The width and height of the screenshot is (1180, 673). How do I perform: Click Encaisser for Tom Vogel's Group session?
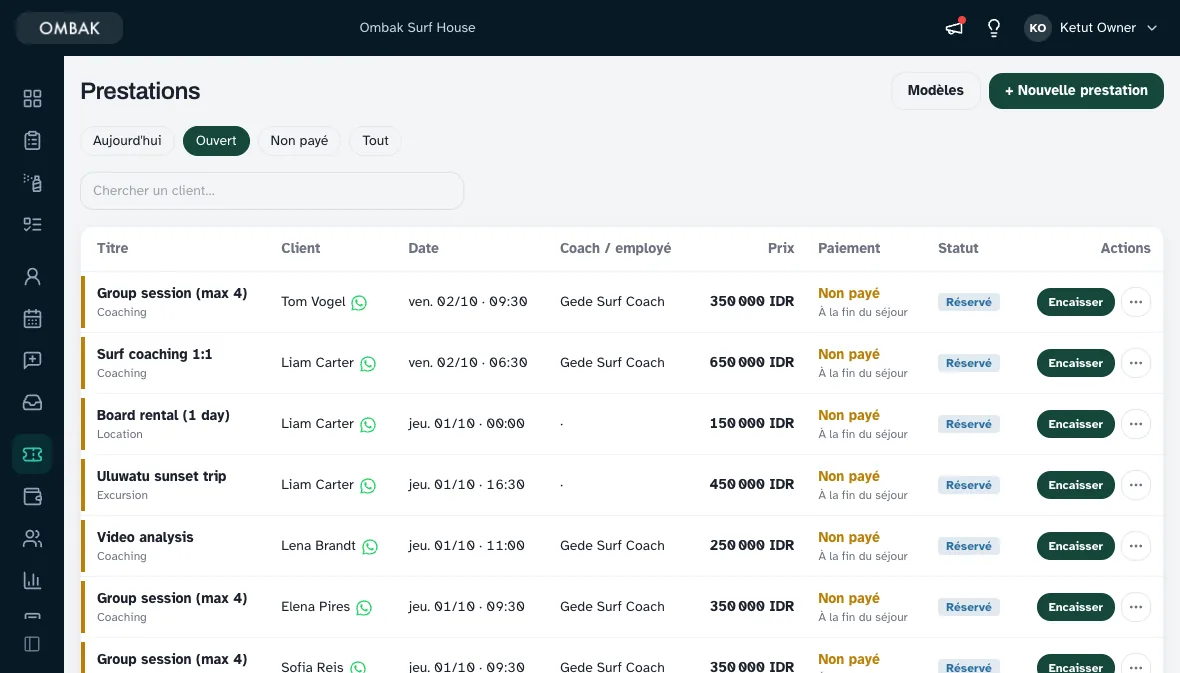[1075, 302]
